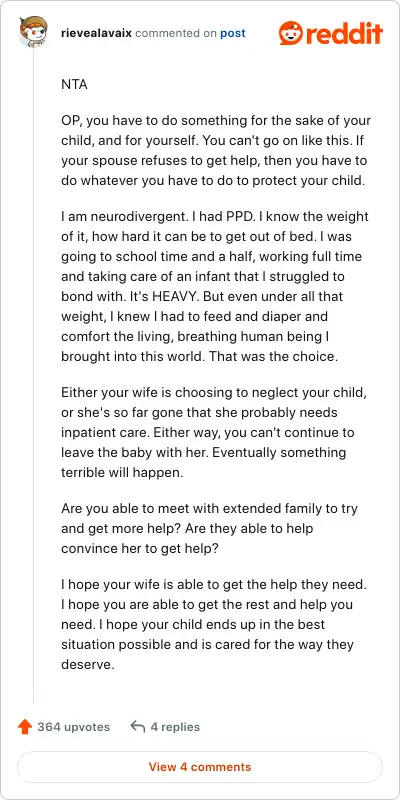Image resolution: width=400 pixels, height=800 pixels.
Task: Click the 364 upvotes count
Action: coord(73,727)
